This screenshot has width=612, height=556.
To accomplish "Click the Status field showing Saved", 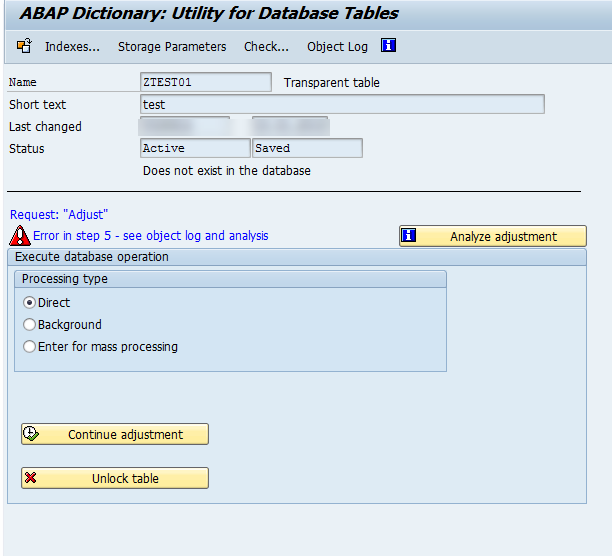I will [308, 148].
